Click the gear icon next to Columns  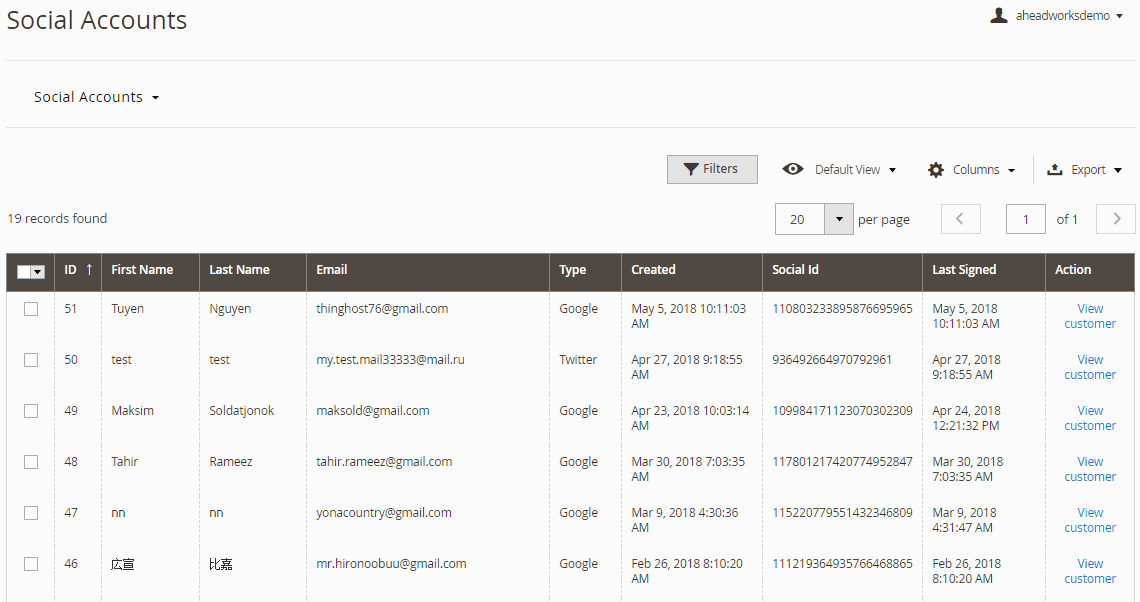[x=936, y=170]
